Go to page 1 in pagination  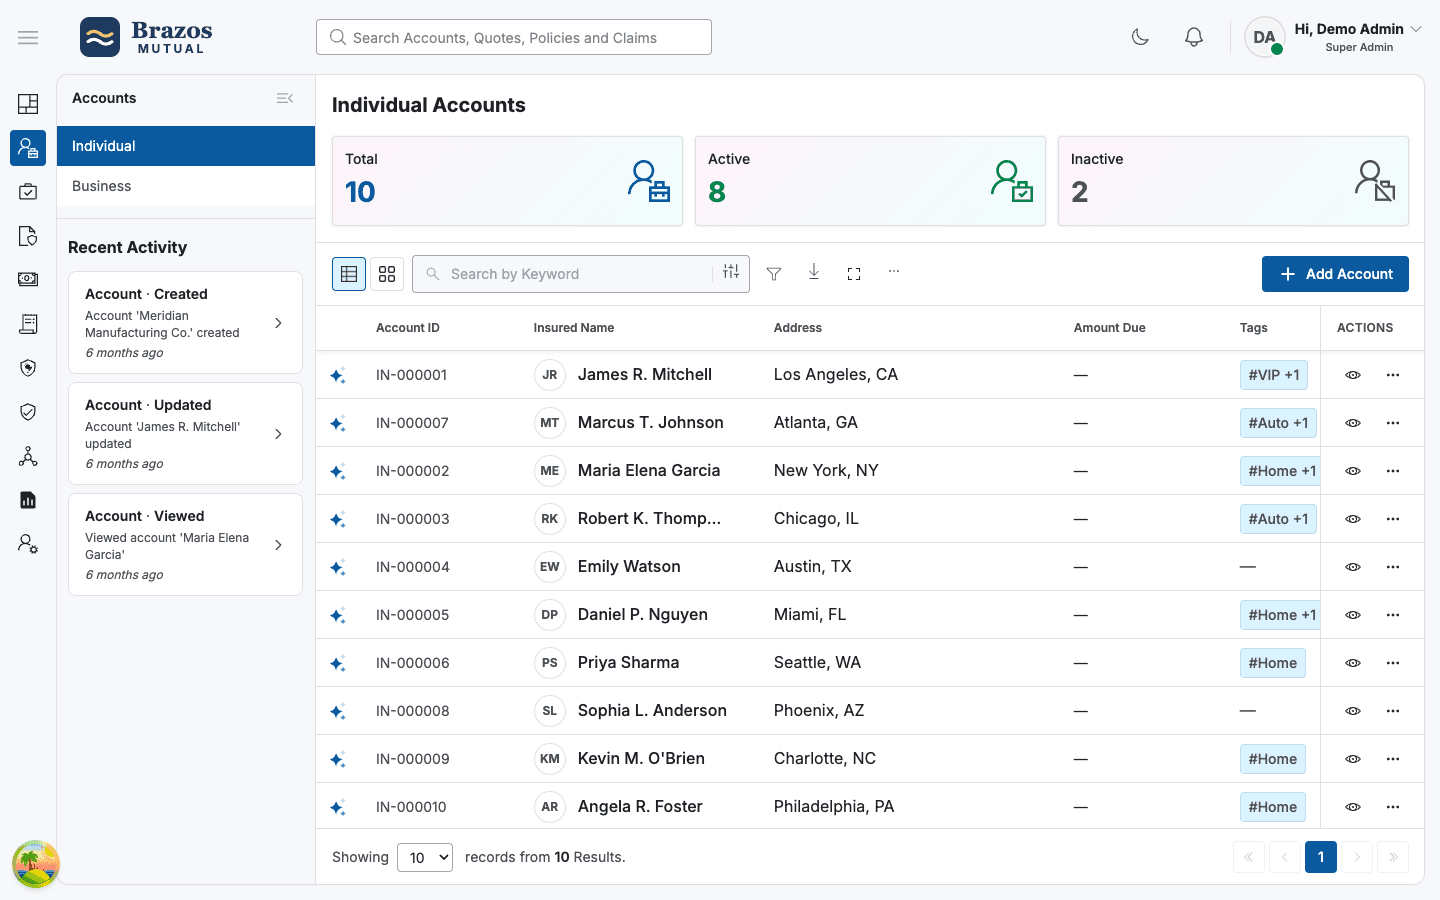pos(1321,857)
